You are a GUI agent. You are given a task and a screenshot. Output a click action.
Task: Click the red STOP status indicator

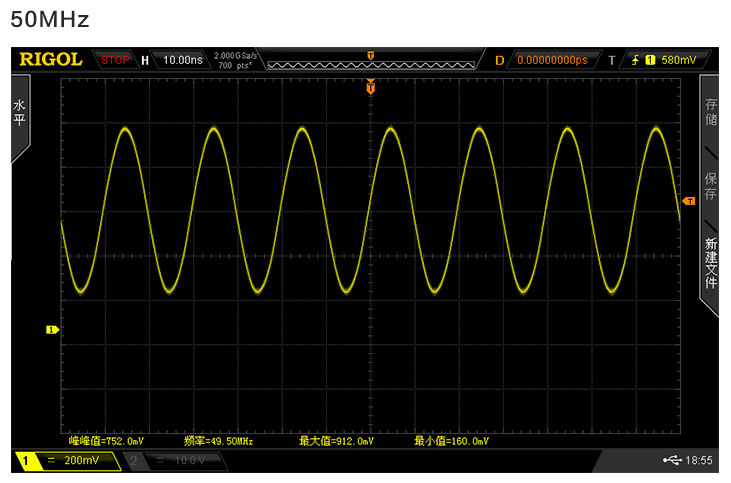coord(115,60)
